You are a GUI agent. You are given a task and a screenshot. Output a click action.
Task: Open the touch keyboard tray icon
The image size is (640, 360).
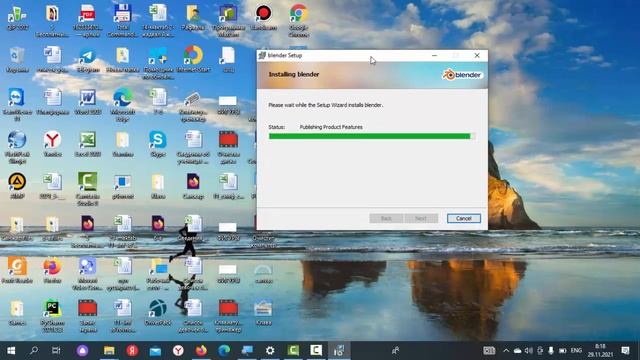[x=489, y=351]
